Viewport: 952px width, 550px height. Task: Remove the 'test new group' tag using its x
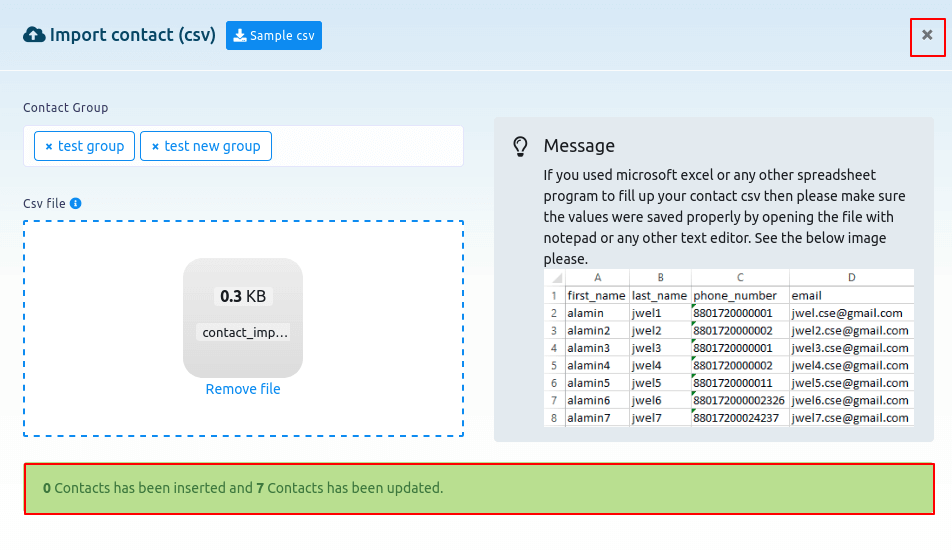[155, 147]
